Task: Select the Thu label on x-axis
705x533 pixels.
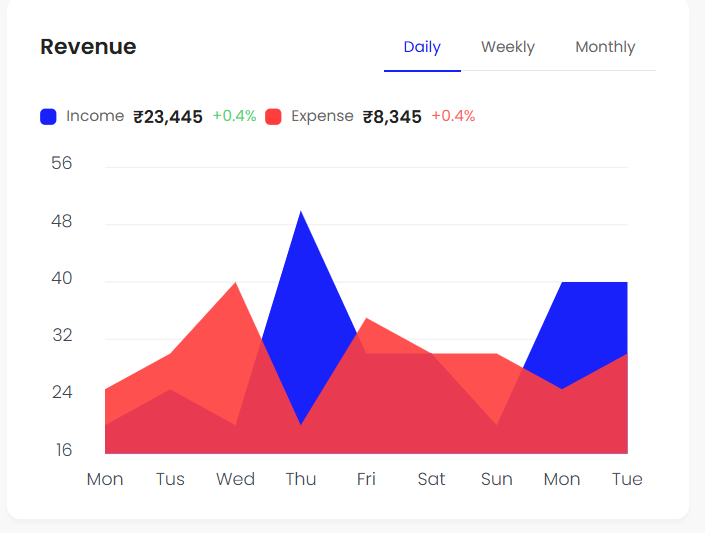Action: (x=300, y=479)
